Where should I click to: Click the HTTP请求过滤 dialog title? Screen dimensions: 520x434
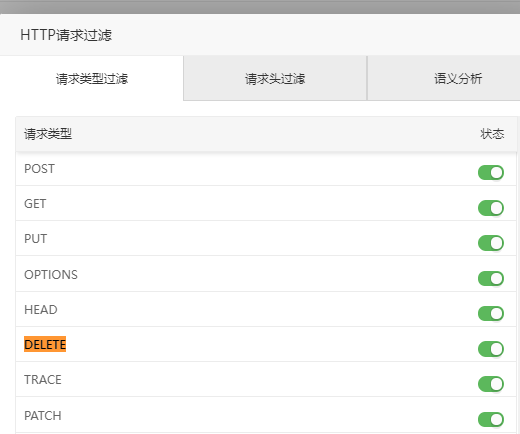pyautogui.click(x=66, y=35)
